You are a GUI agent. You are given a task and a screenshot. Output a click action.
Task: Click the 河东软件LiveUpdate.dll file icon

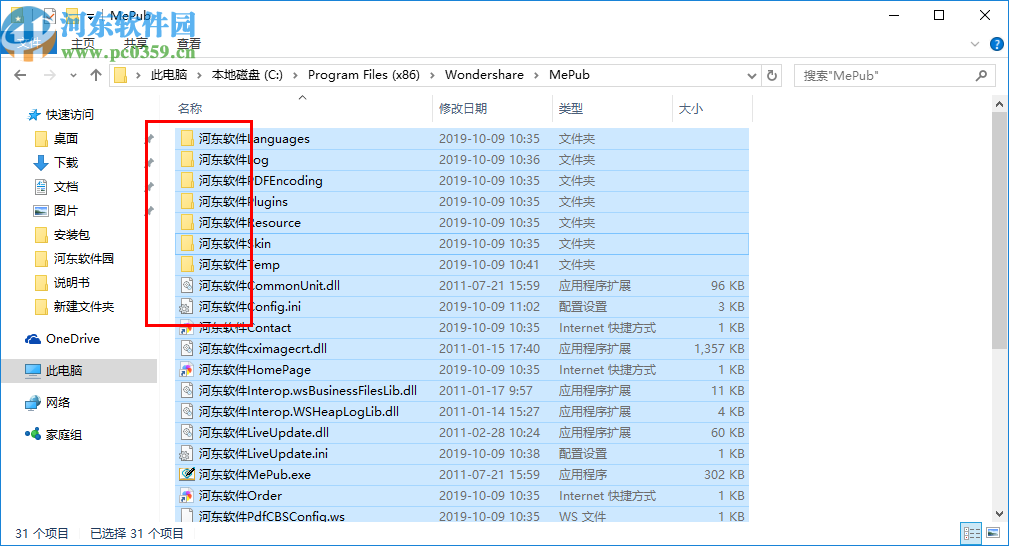(x=187, y=433)
